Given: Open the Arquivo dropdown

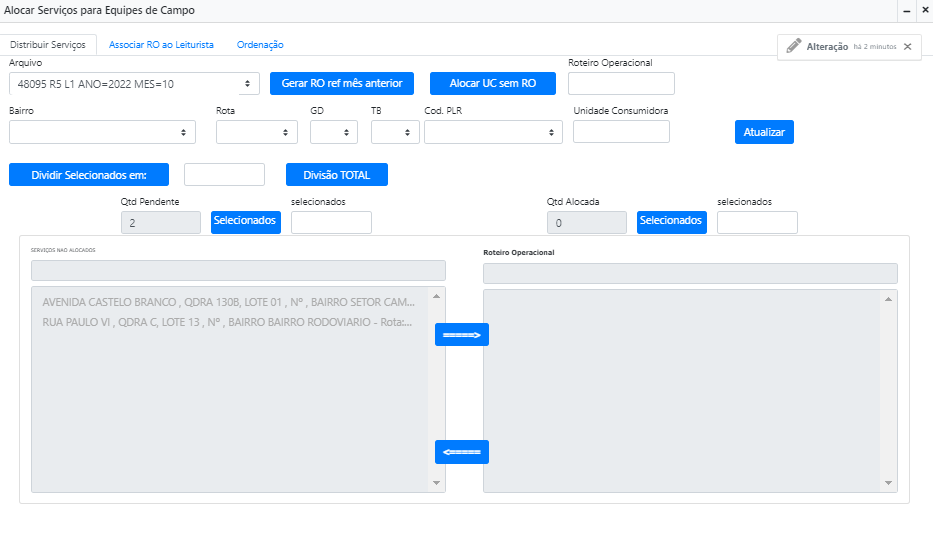Looking at the screenshot, I should (134, 83).
